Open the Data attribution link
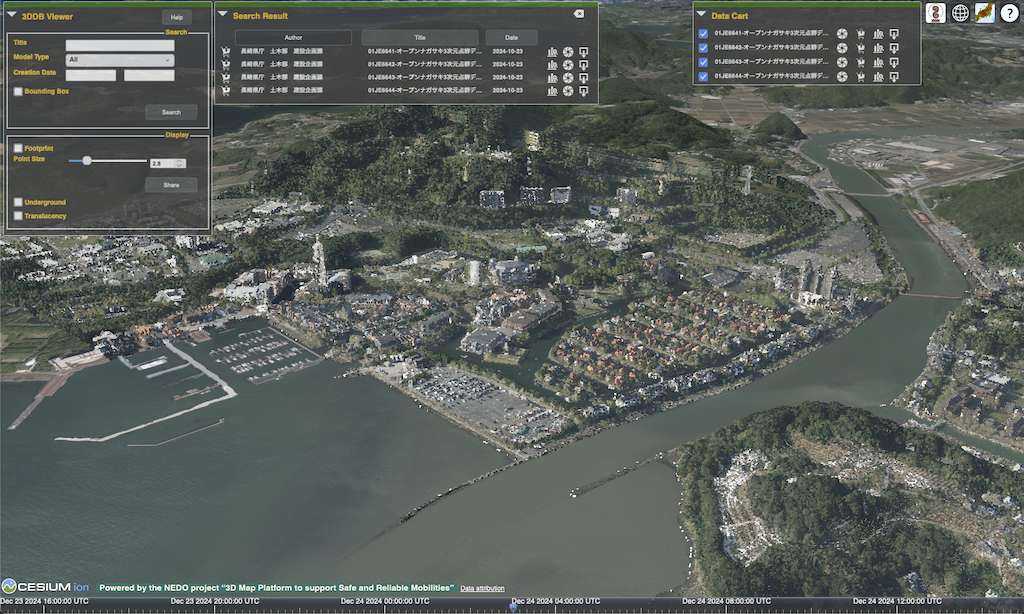 click(x=482, y=589)
